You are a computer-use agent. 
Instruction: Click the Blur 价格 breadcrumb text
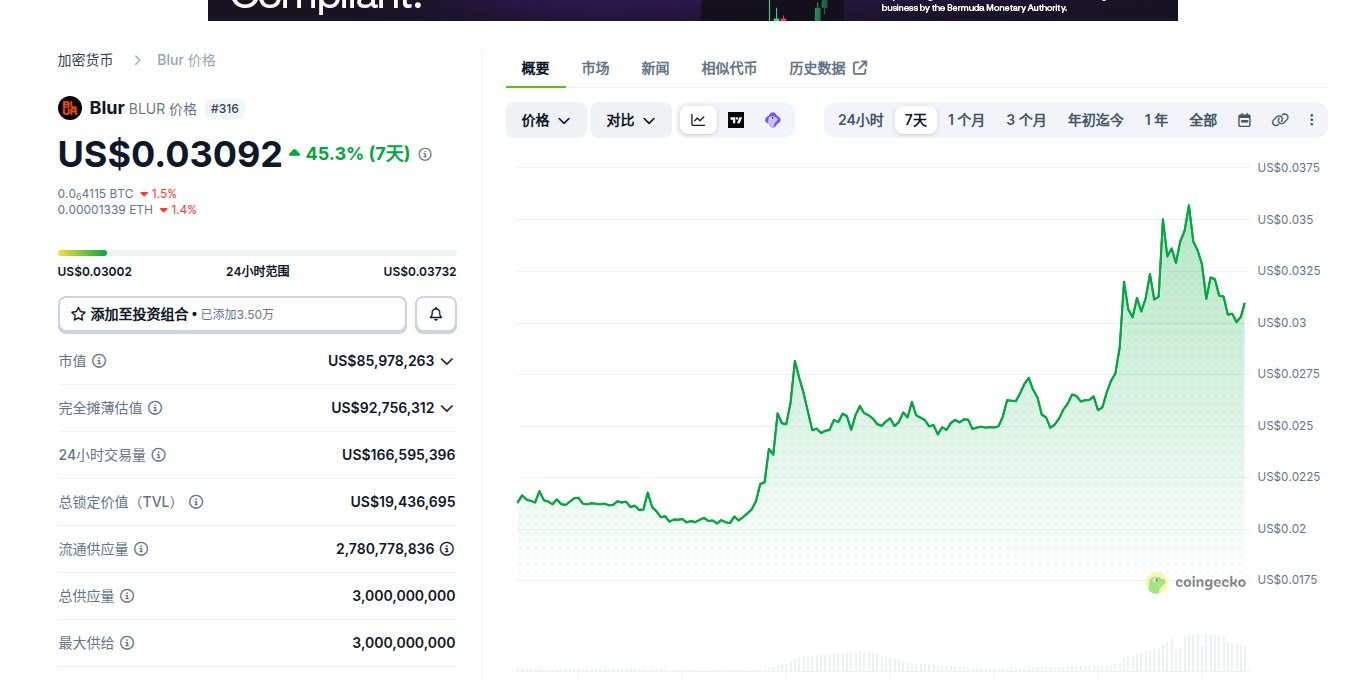(x=186, y=60)
